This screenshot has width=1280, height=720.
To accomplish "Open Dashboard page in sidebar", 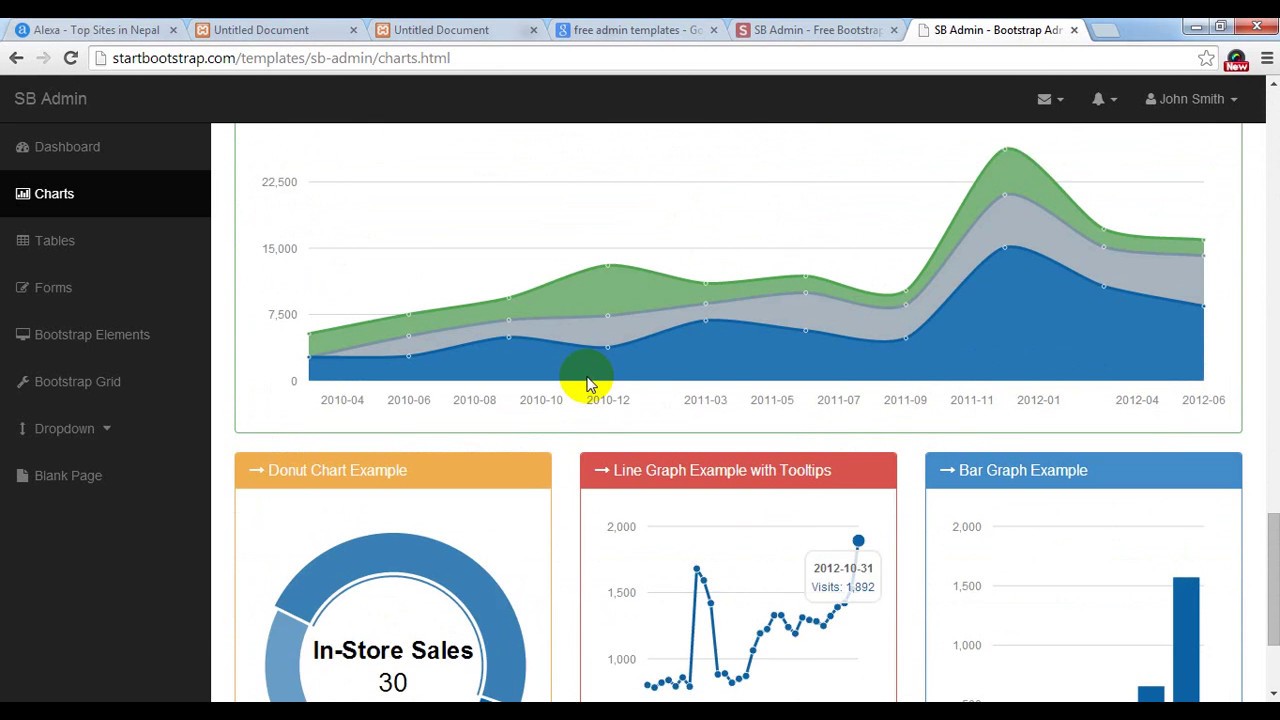I will [105, 147].
